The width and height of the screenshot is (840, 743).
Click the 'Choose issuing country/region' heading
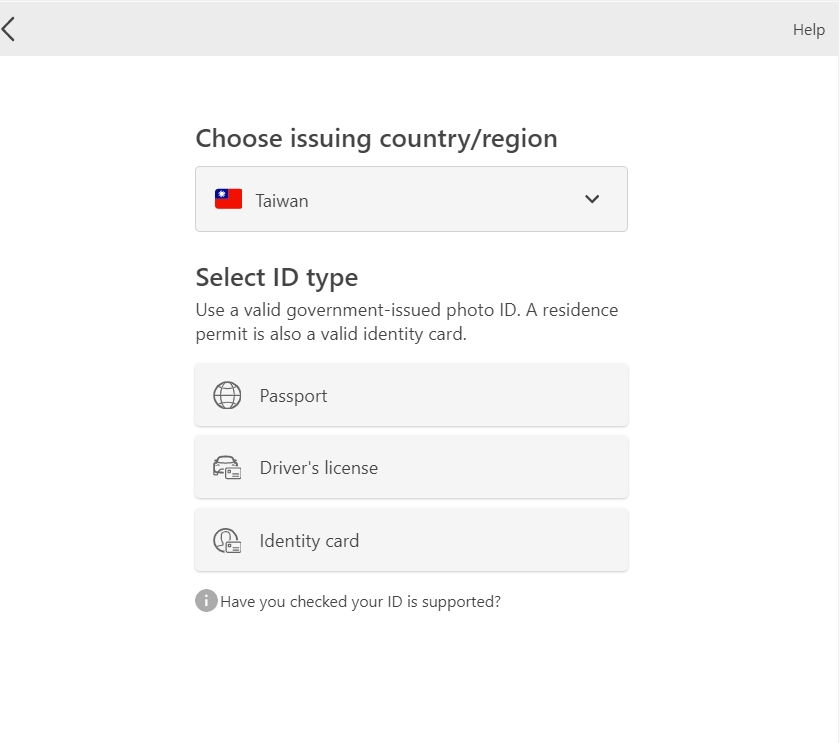377,139
